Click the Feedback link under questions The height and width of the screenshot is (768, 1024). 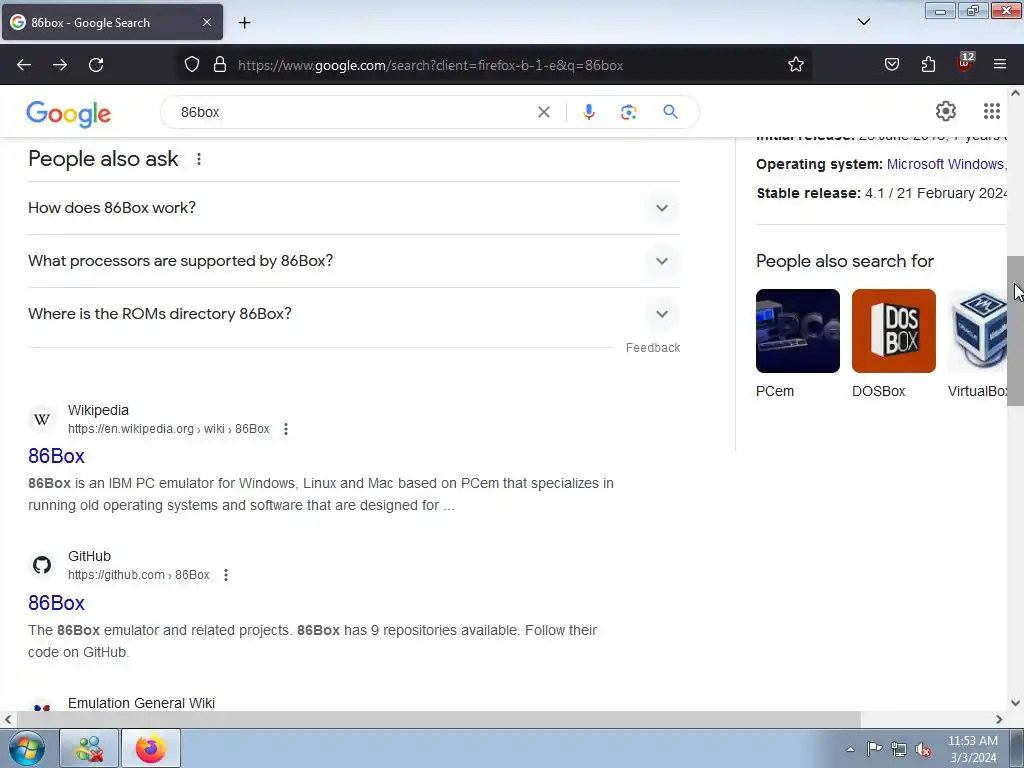tap(652, 348)
